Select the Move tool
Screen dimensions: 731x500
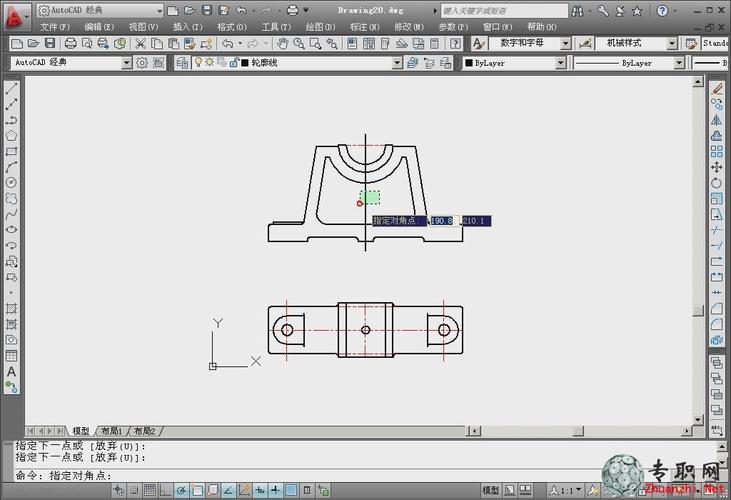point(717,167)
